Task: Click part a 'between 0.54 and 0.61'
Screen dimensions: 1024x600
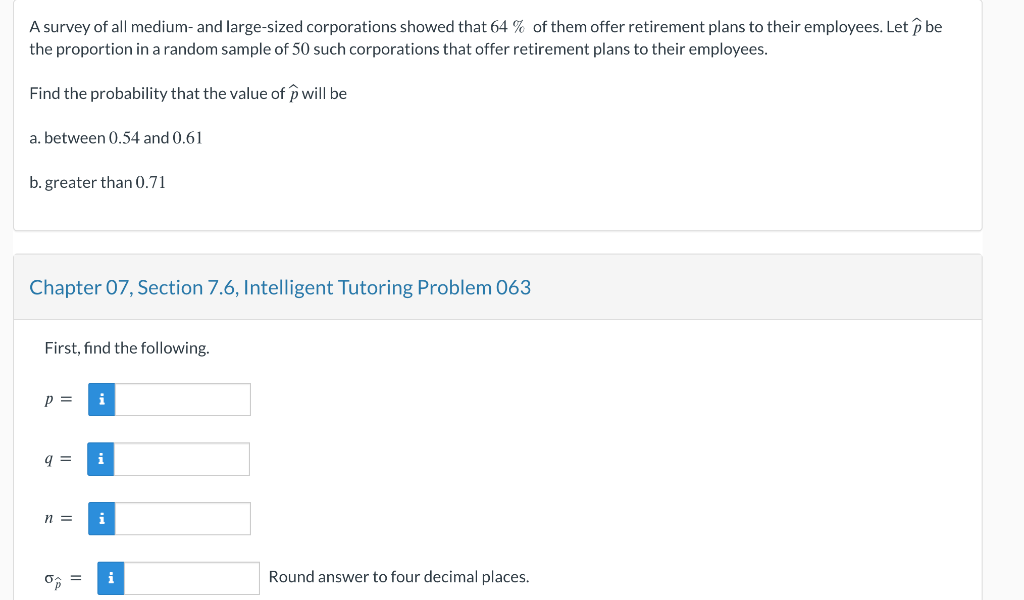Action: 116,138
